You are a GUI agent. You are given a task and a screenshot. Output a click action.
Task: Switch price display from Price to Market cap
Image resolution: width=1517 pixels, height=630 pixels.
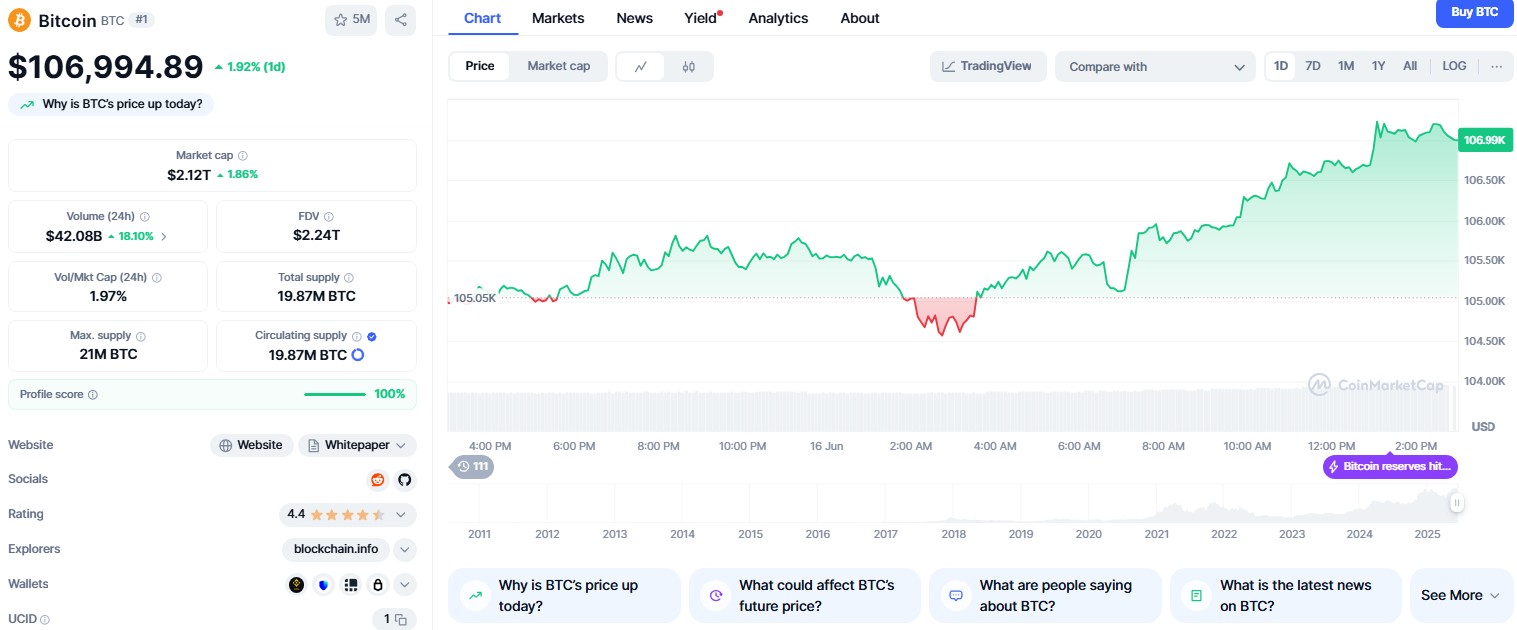pyautogui.click(x=558, y=66)
